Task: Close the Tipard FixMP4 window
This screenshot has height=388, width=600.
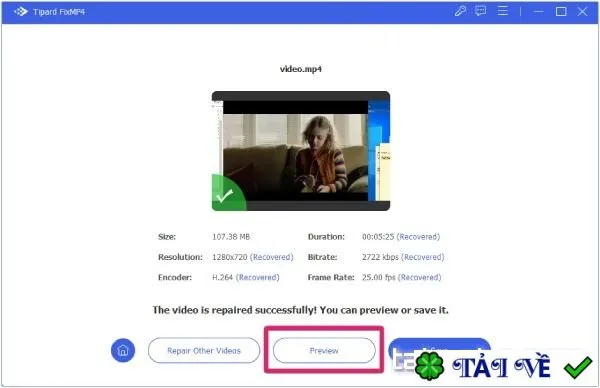Action: pos(582,11)
